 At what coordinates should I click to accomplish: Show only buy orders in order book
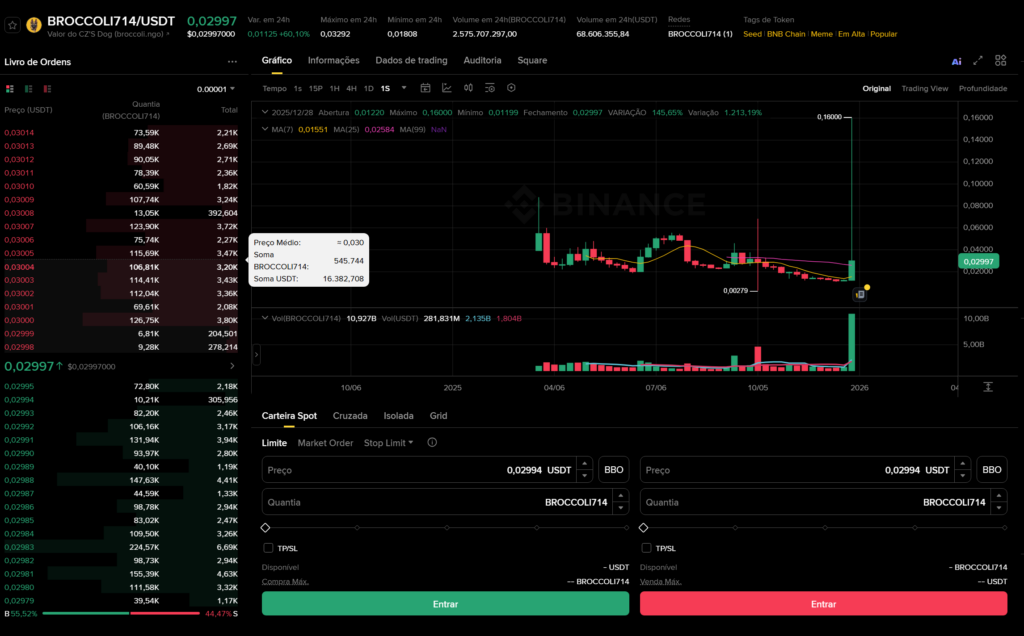point(26,89)
